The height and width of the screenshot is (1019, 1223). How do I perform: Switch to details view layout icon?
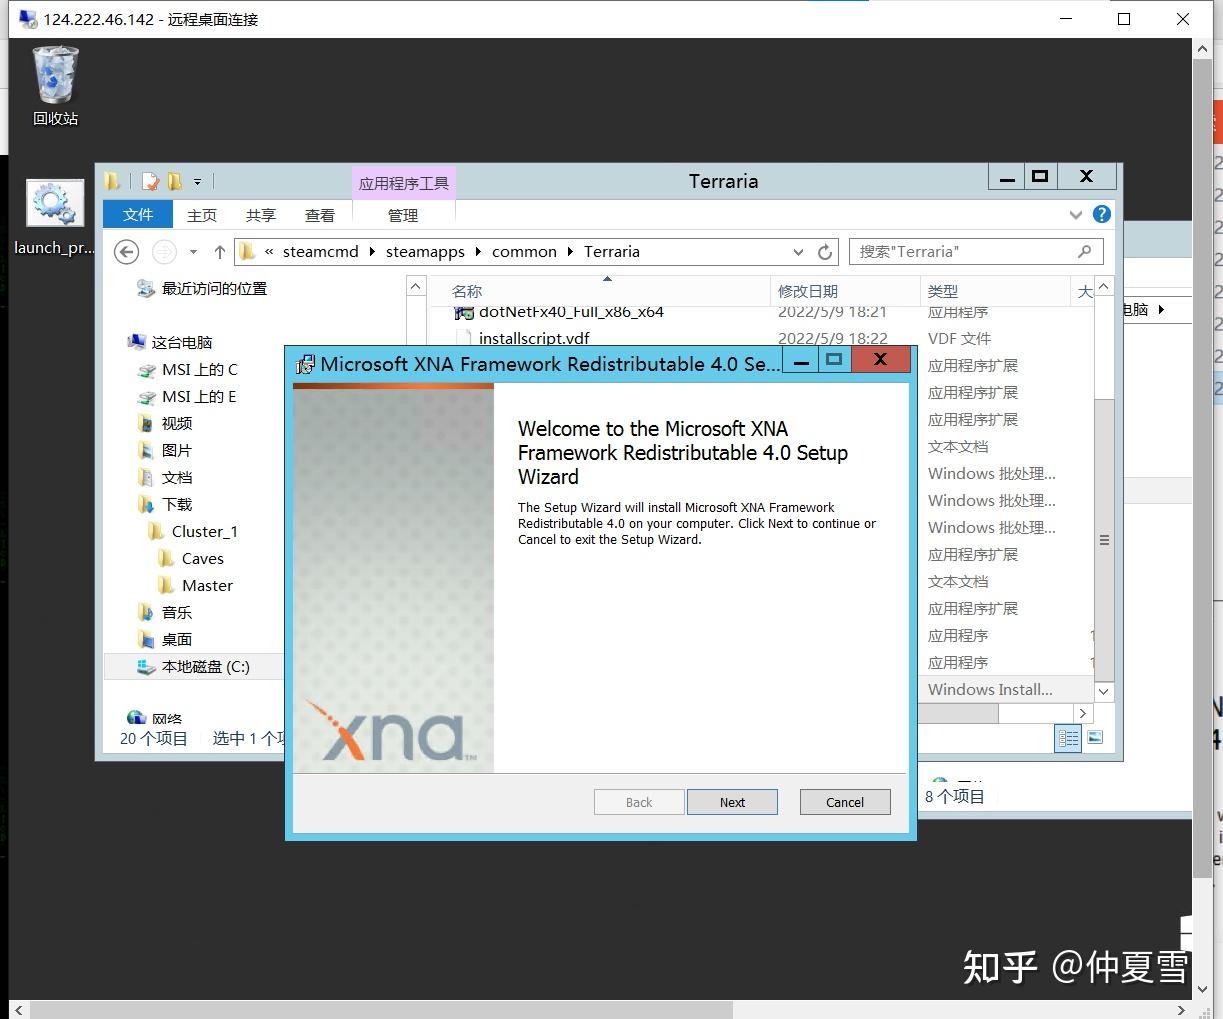click(1068, 738)
